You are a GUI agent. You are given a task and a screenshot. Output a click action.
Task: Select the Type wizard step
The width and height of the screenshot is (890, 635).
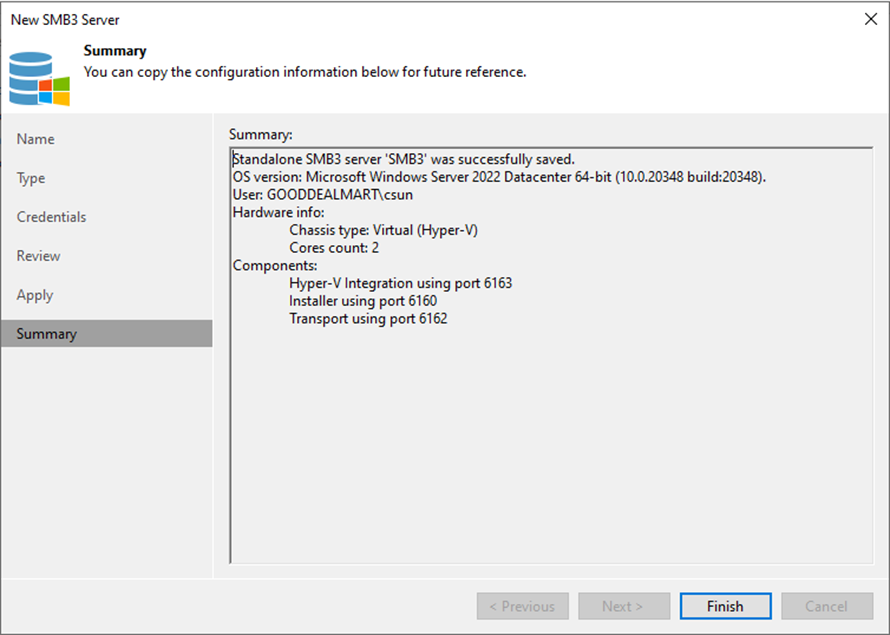point(31,178)
